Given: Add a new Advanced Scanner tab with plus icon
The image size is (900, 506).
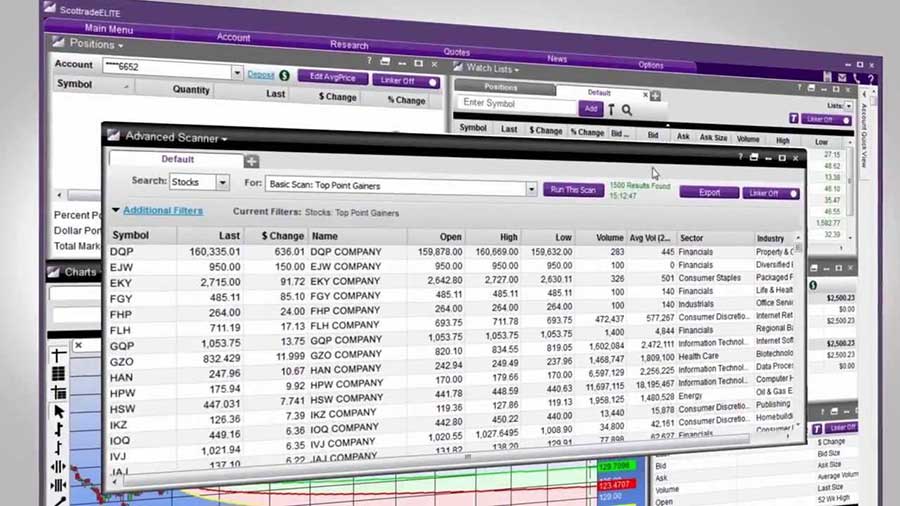Looking at the screenshot, I should pos(251,161).
